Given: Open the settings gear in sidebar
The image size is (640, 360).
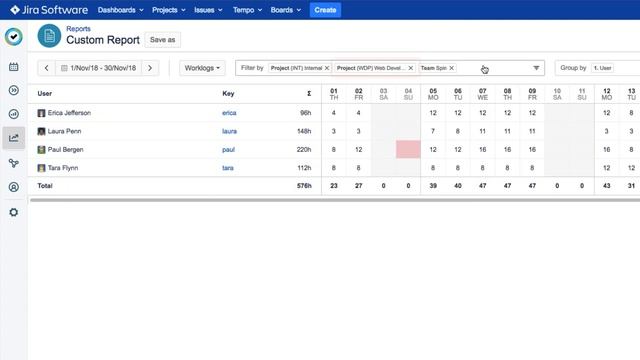Looking at the screenshot, I should click(13, 212).
